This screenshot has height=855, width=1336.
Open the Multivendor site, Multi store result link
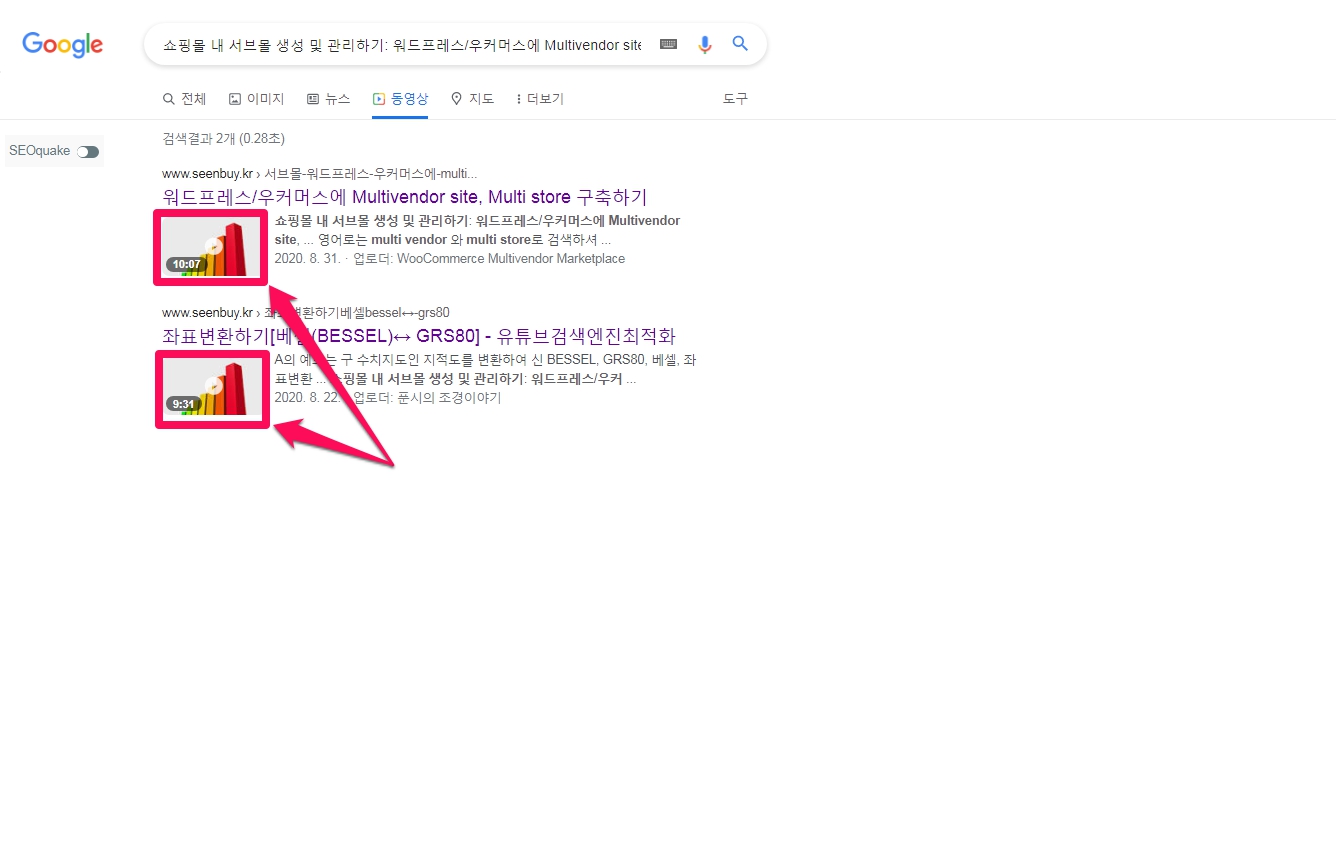tap(405, 197)
